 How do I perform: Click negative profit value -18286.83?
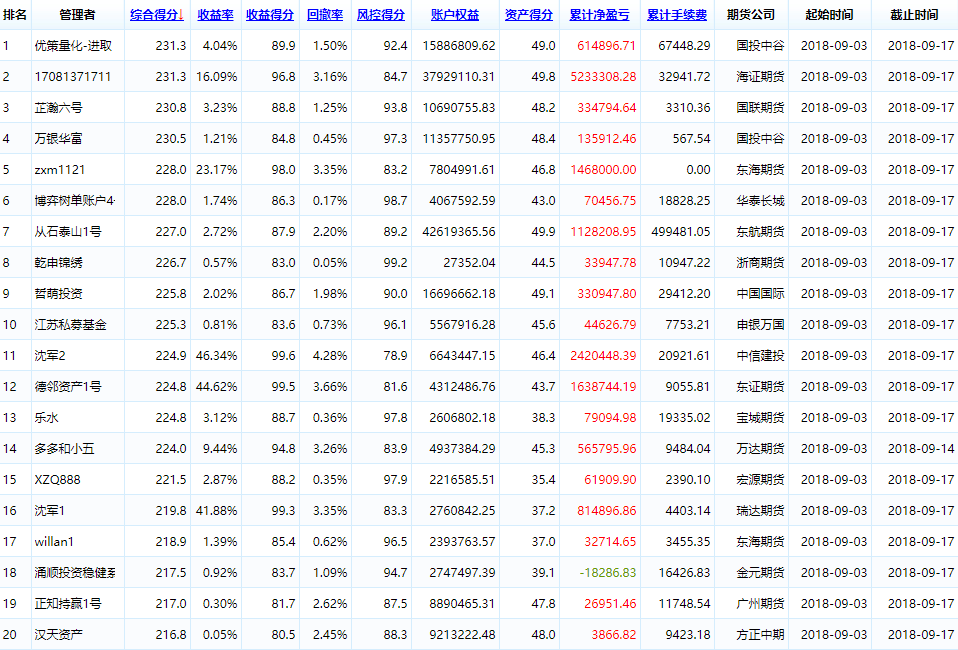(x=608, y=573)
